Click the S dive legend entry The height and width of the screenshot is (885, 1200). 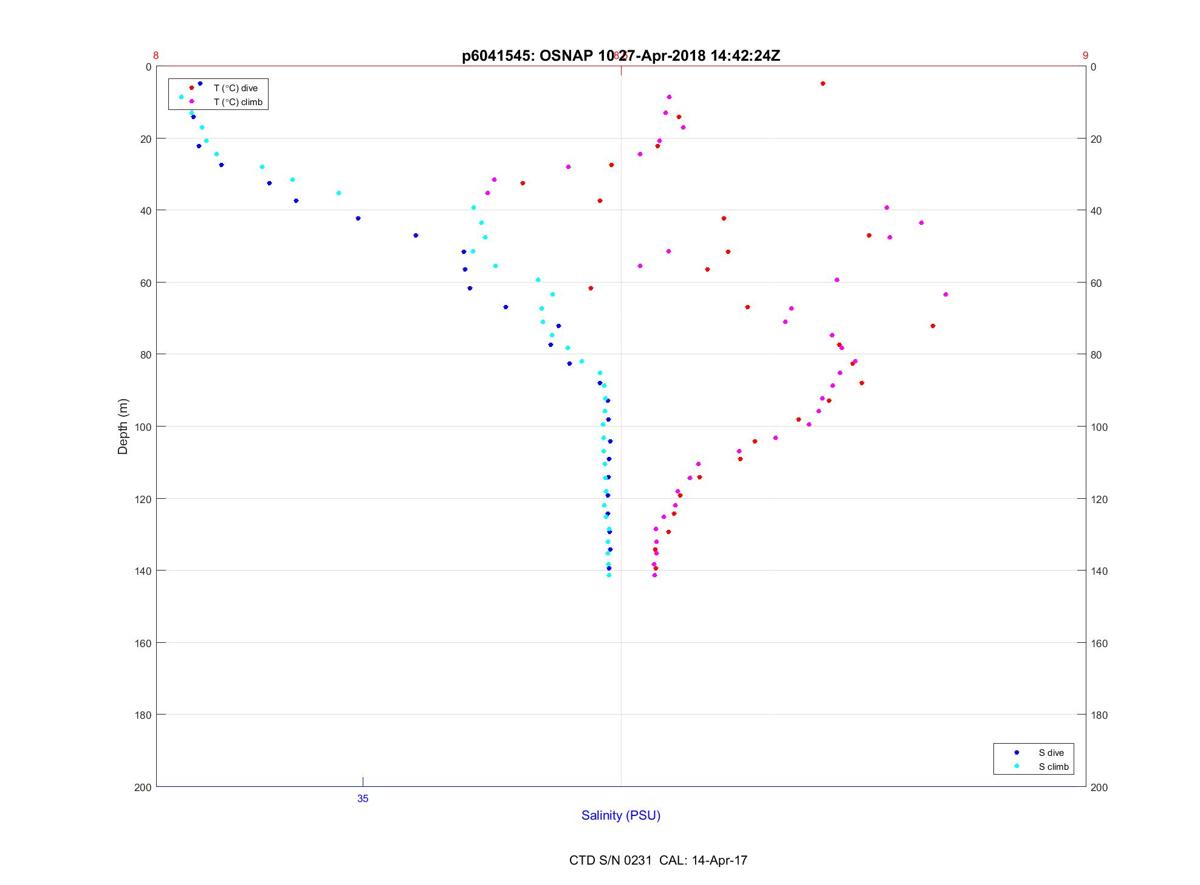coord(1050,752)
